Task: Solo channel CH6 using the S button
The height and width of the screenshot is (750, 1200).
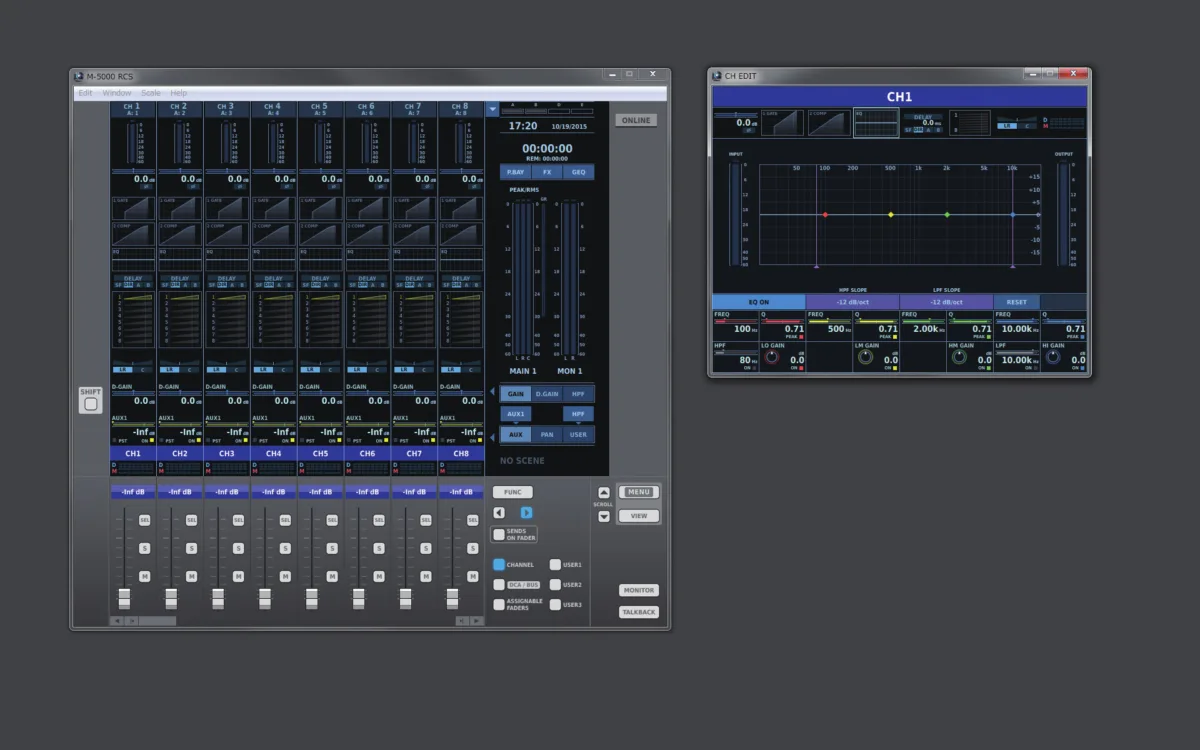Action: tap(379, 548)
